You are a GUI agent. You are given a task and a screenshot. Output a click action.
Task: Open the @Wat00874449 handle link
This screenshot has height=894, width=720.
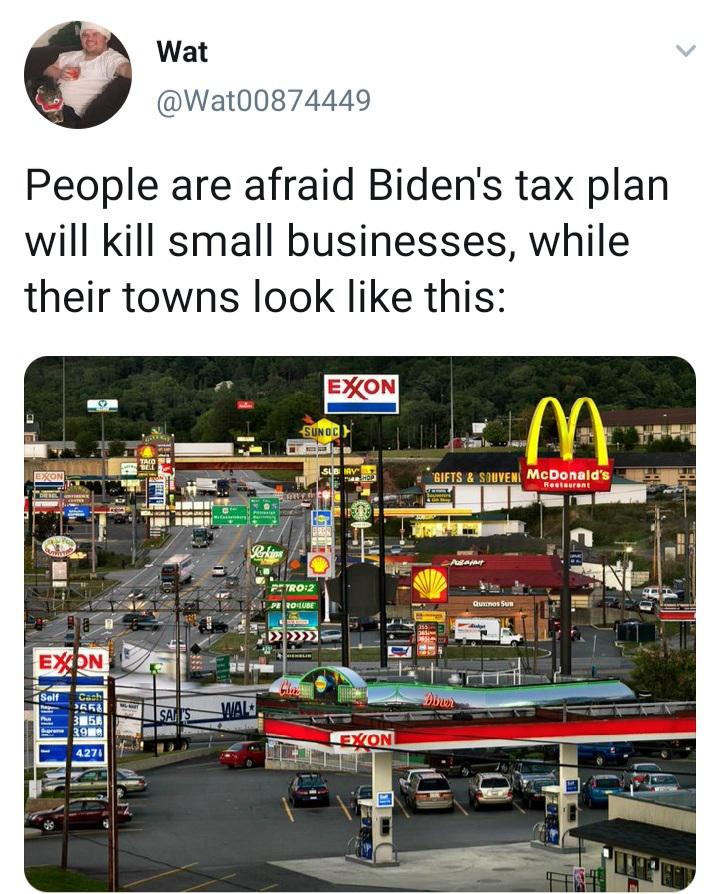pyautogui.click(x=263, y=100)
